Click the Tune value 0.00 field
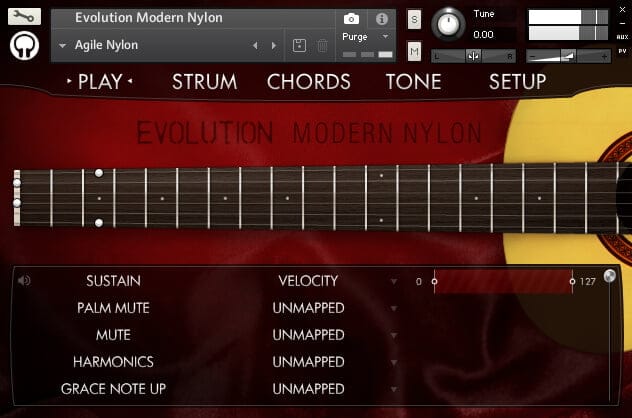This screenshot has height=418, width=632. tap(483, 35)
